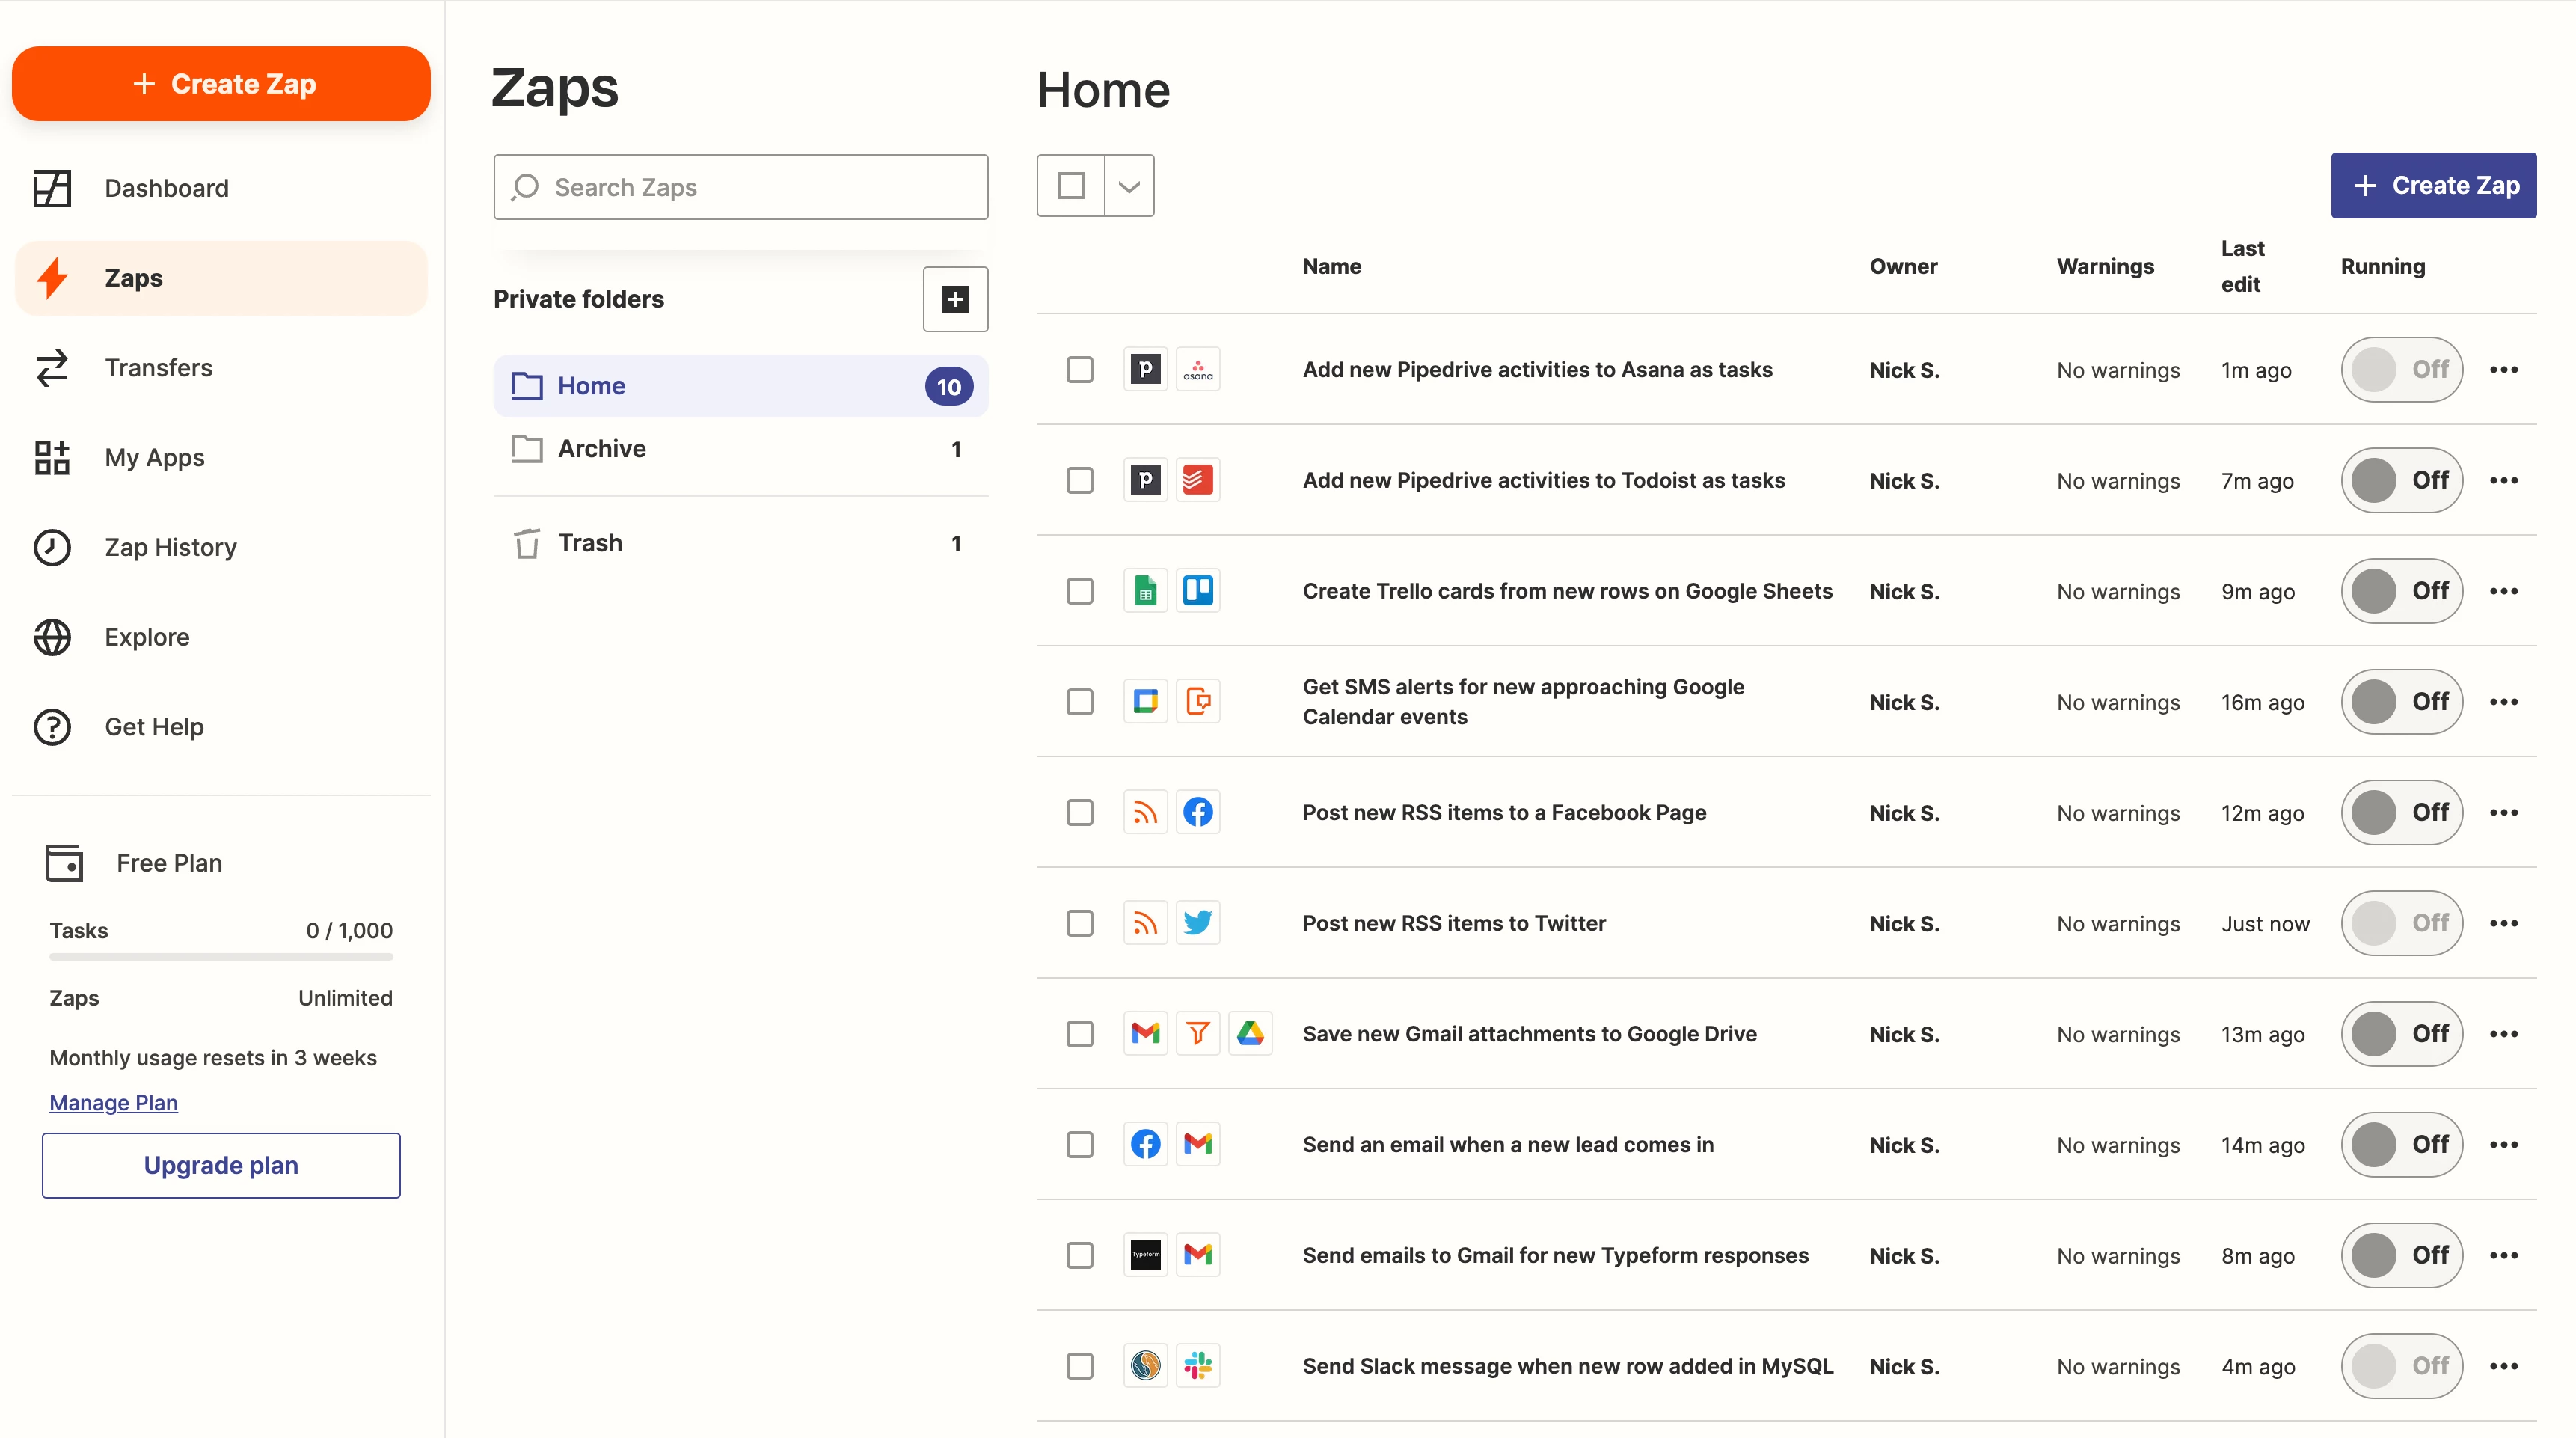Open more options for MySQL Slack zap
2576x1438 pixels.
[2503, 1365]
